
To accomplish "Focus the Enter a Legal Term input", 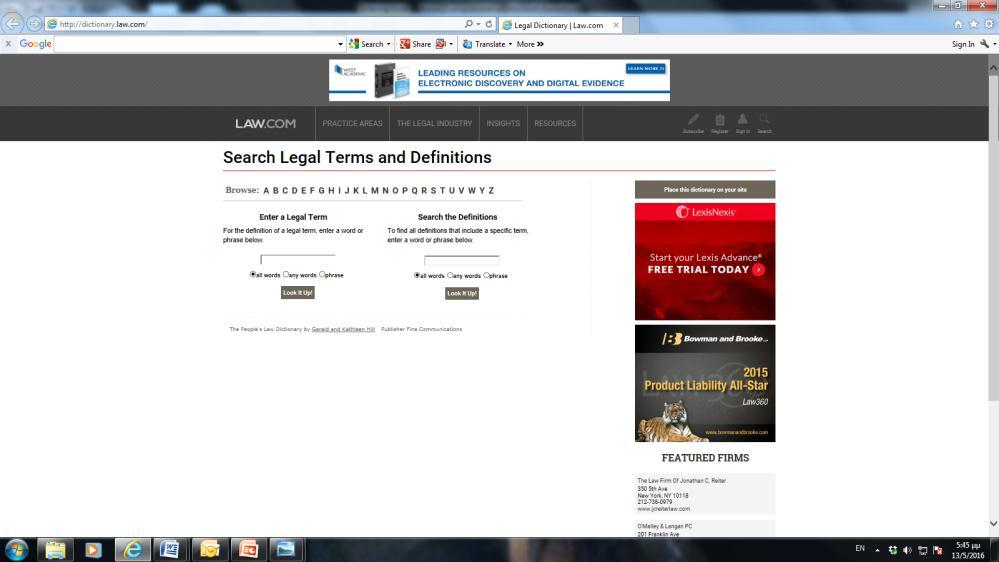I will point(298,259).
